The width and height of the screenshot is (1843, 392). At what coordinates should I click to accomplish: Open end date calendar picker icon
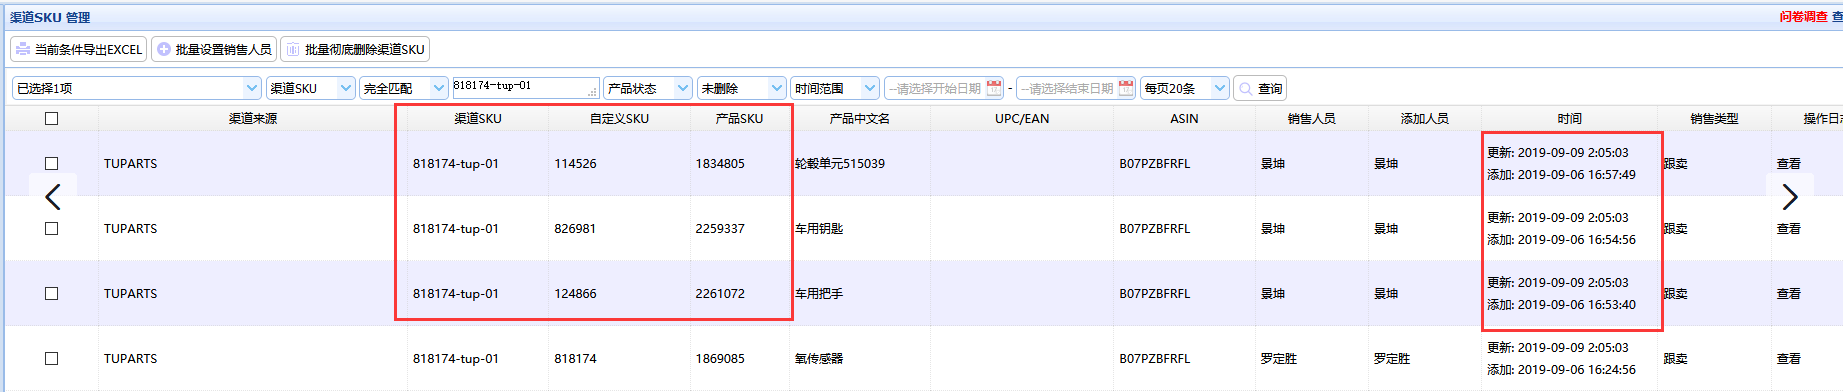pos(1126,88)
